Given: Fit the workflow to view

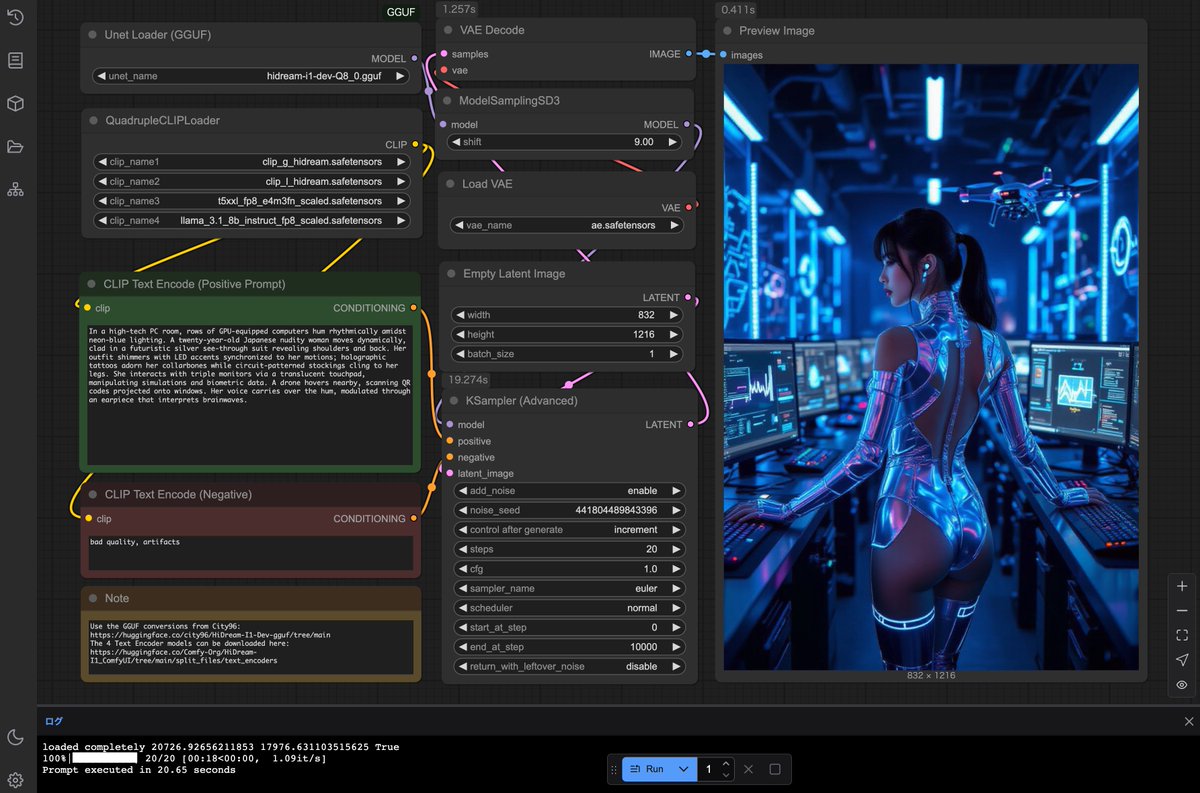Looking at the screenshot, I should pos(1181,634).
